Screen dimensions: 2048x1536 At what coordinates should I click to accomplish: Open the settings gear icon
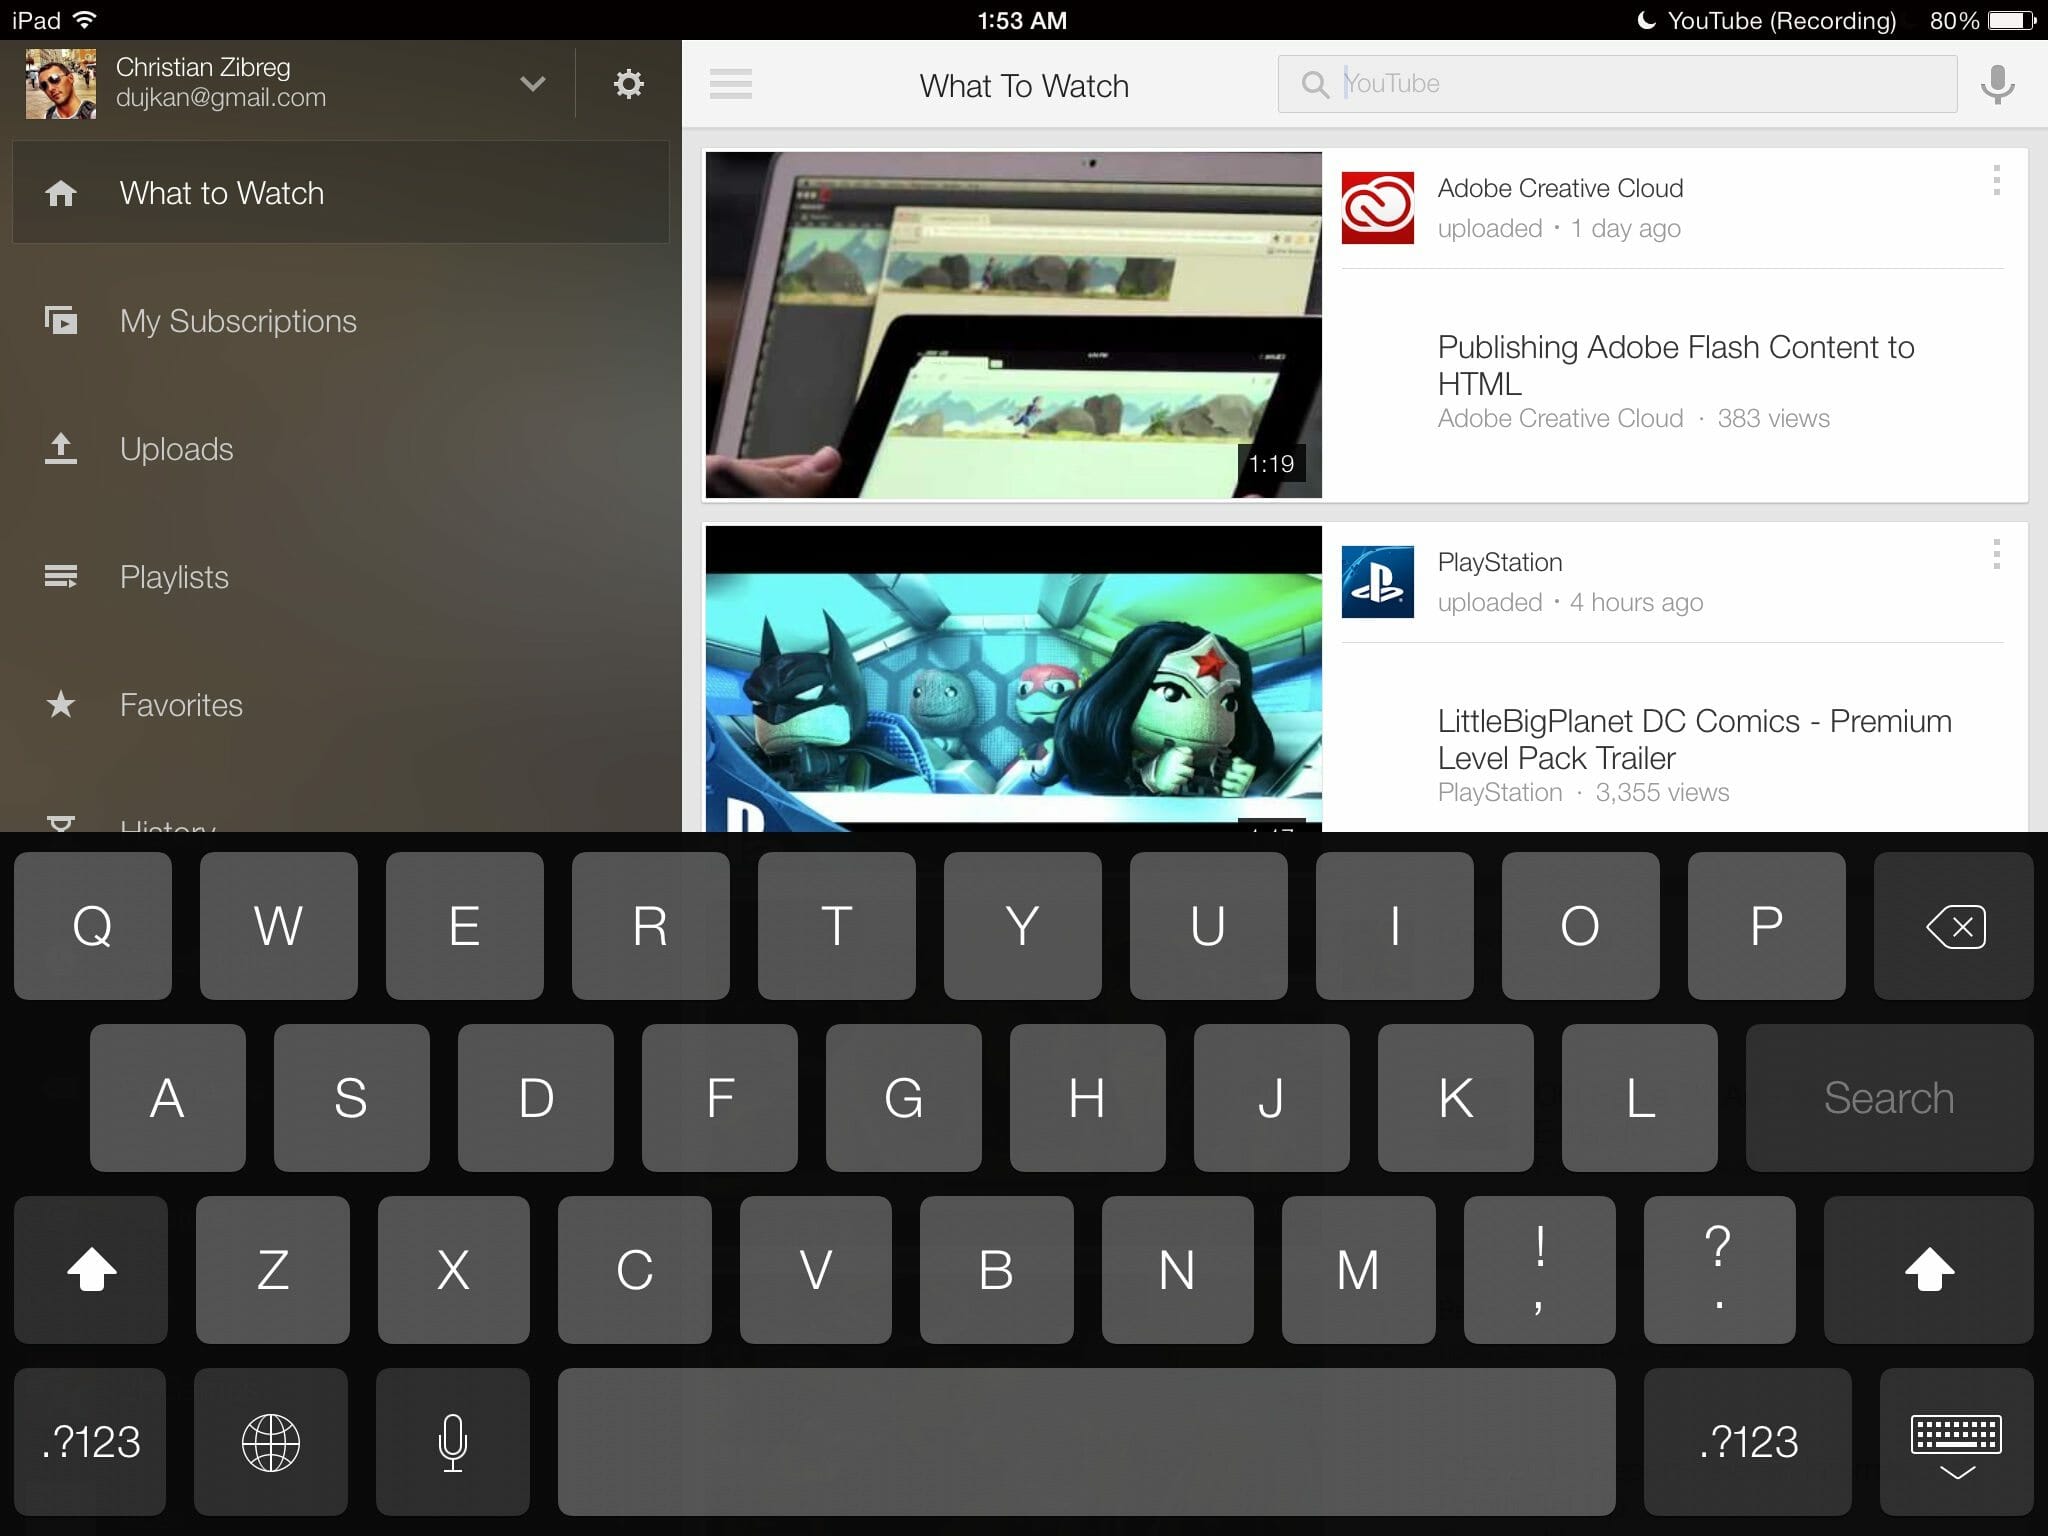coord(628,84)
